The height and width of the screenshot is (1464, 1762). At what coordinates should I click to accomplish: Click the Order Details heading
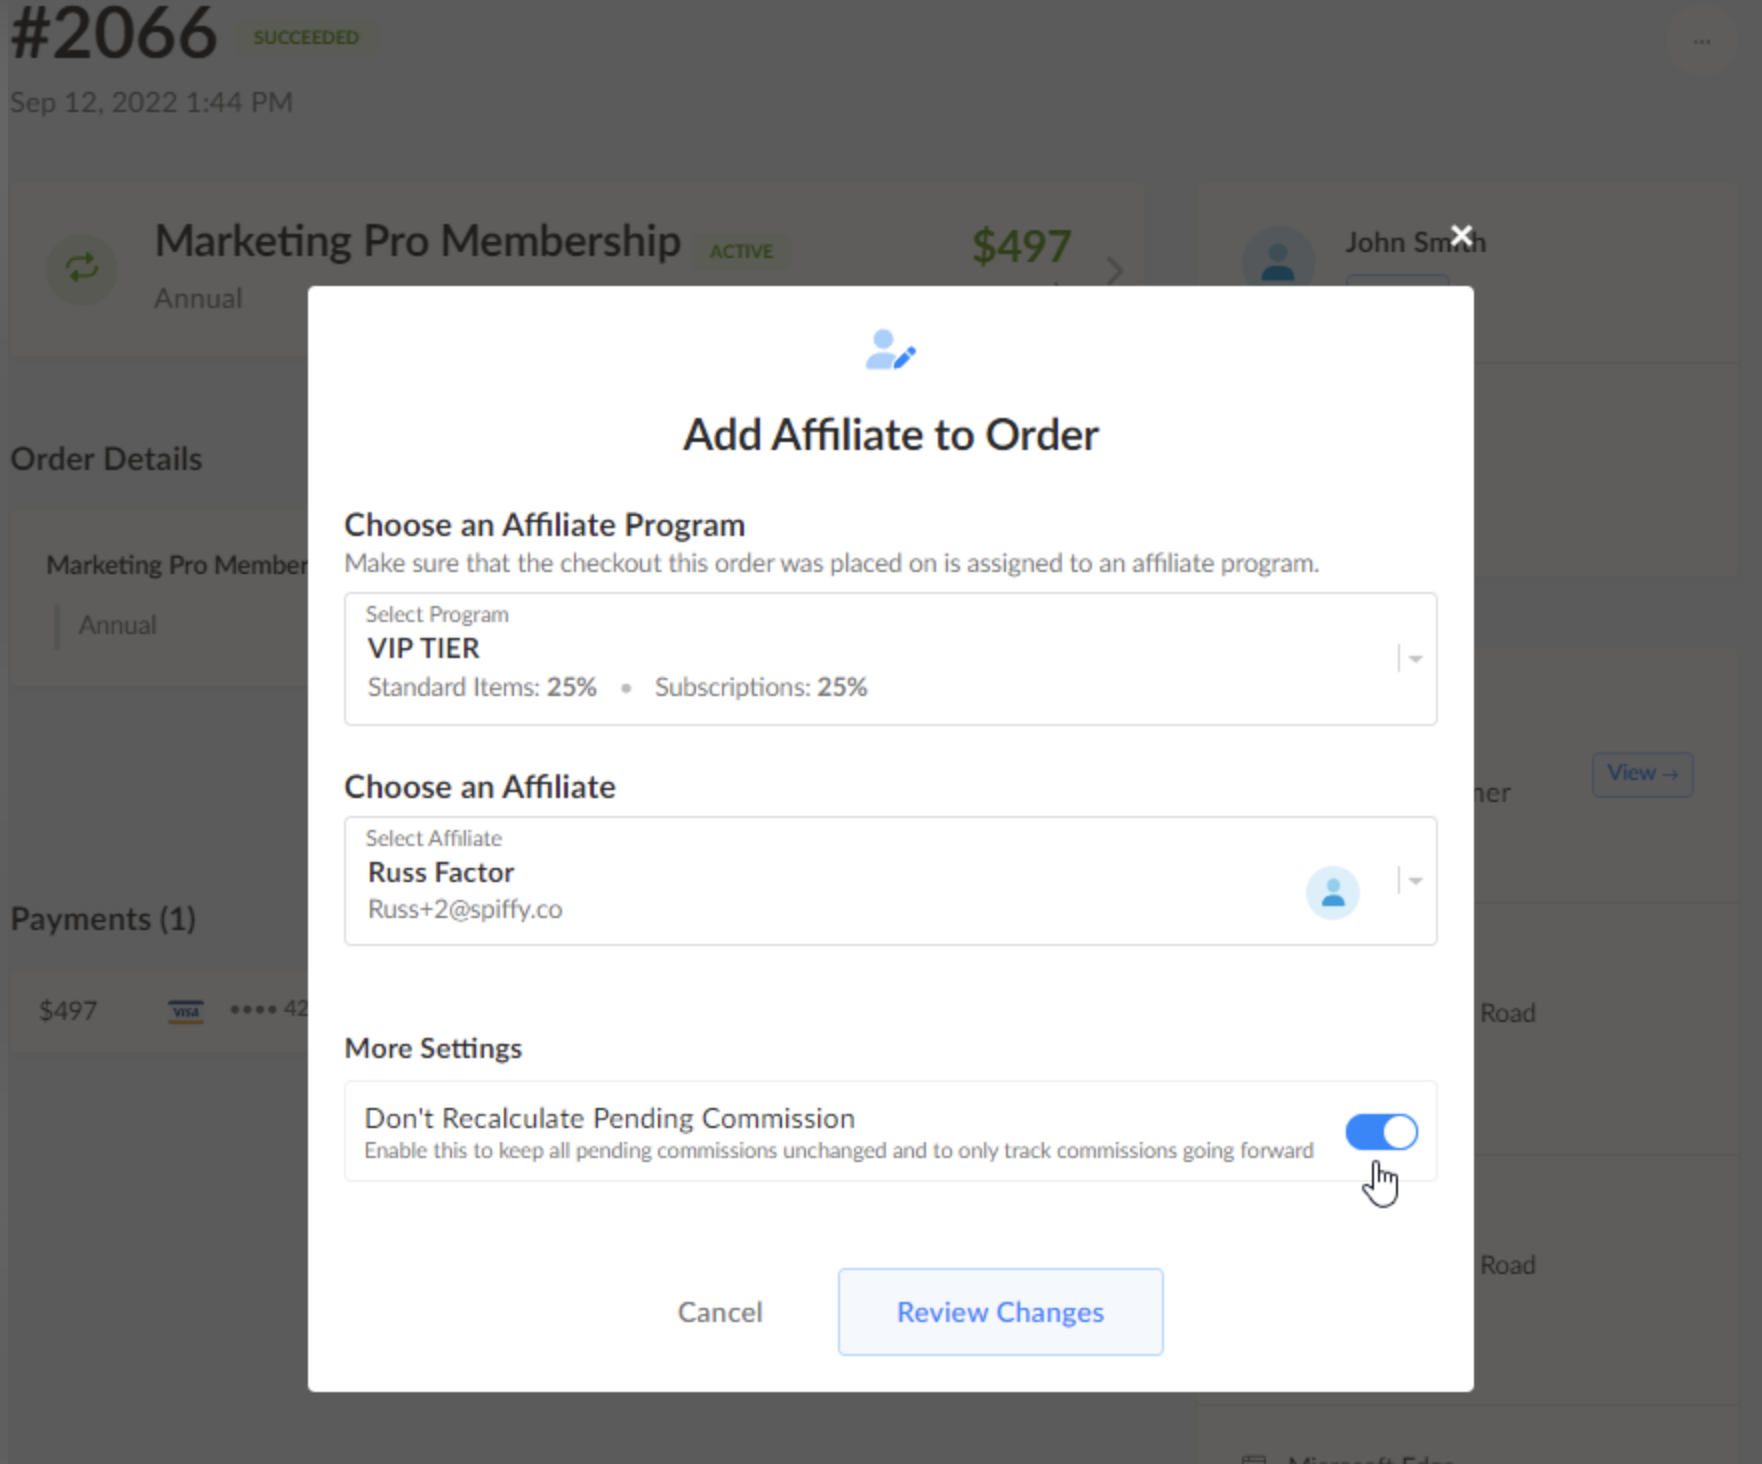pyautogui.click(x=106, y=459)
